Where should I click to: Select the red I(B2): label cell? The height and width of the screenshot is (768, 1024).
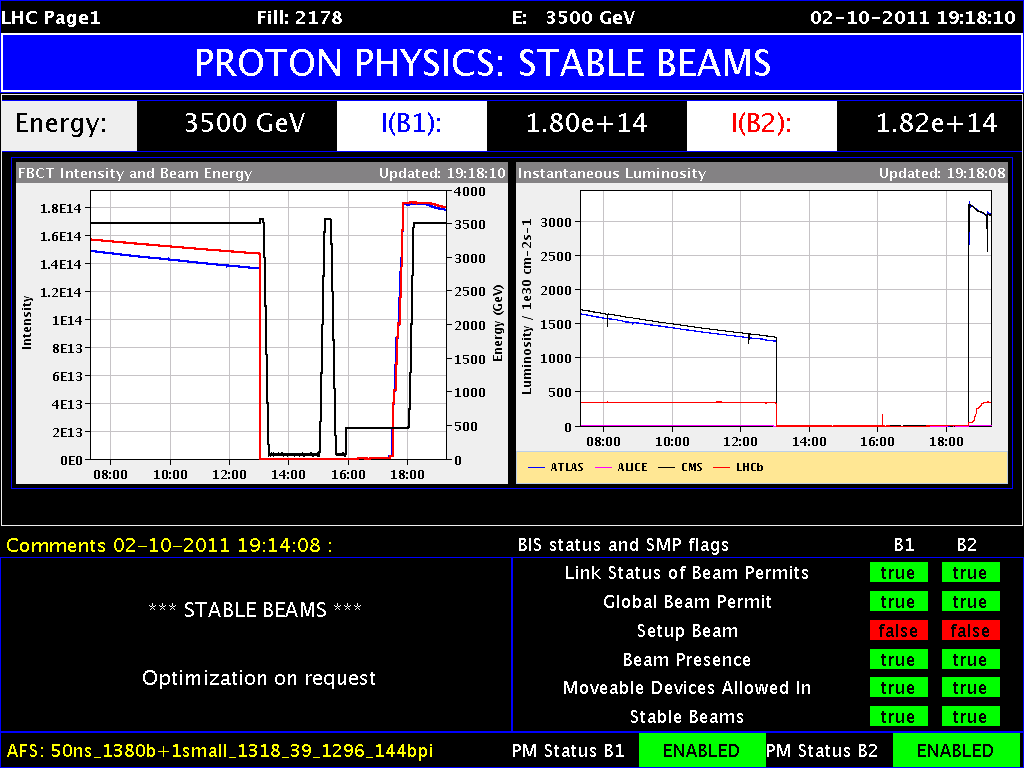[761, 125]
